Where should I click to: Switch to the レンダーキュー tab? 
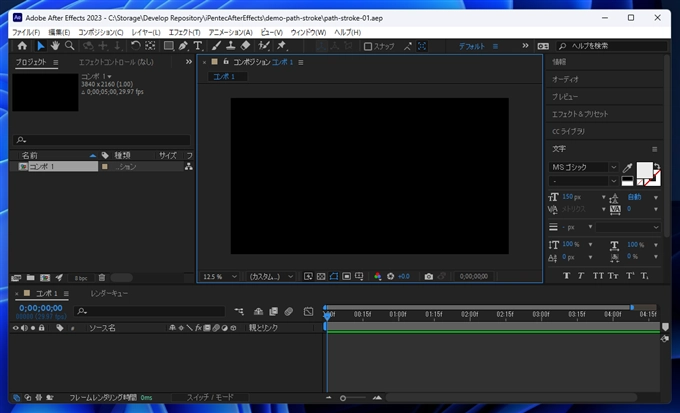click(109, 294)
